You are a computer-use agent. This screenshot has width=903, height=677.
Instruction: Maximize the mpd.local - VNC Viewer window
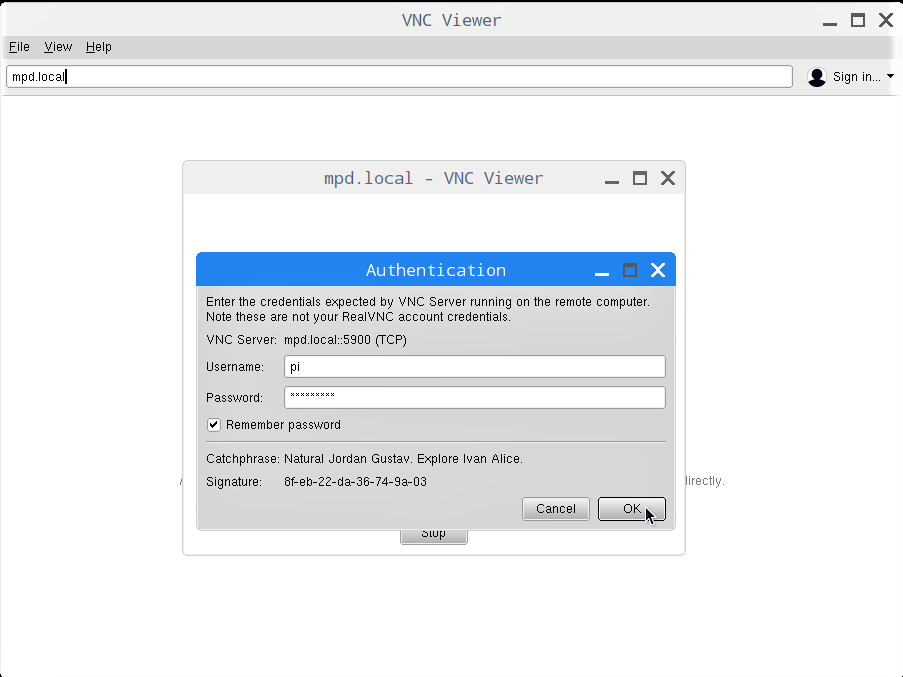coord(640,178)
